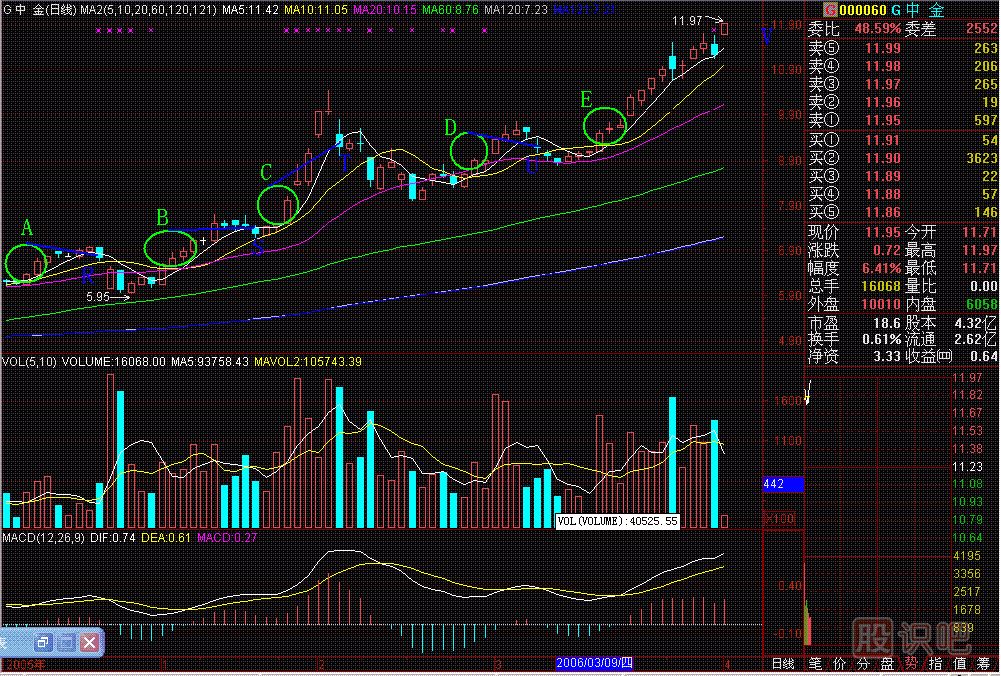Click the green circle marker labeled A
The height and width of the screenshot is (676, 1001).
pos(26,262)
